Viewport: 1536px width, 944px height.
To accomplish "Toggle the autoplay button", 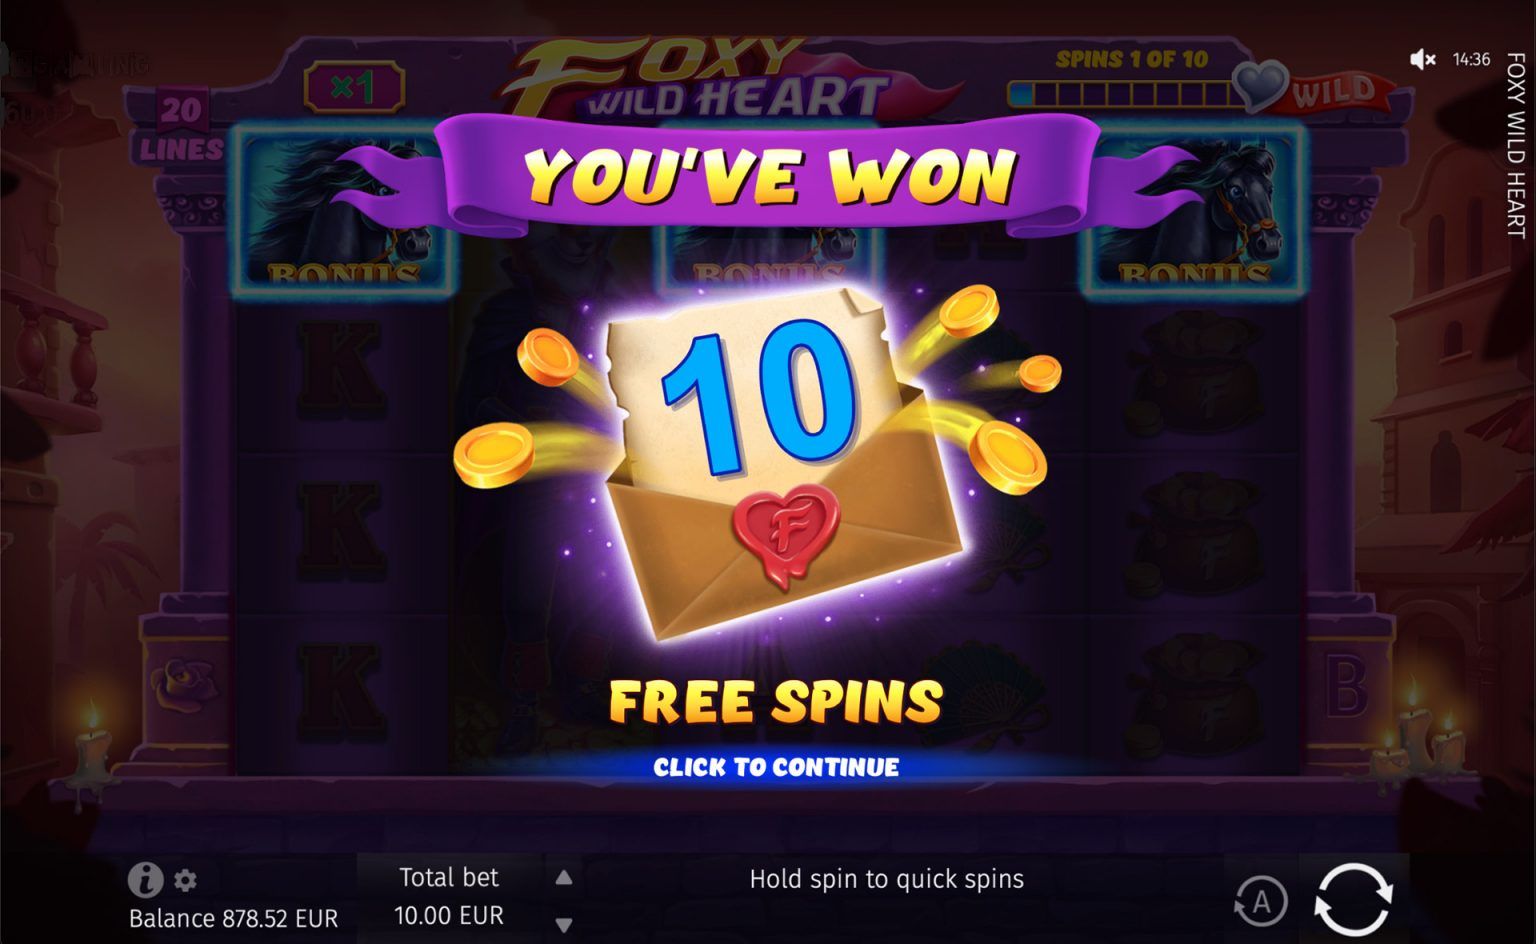I will (x=1261, y=901).
